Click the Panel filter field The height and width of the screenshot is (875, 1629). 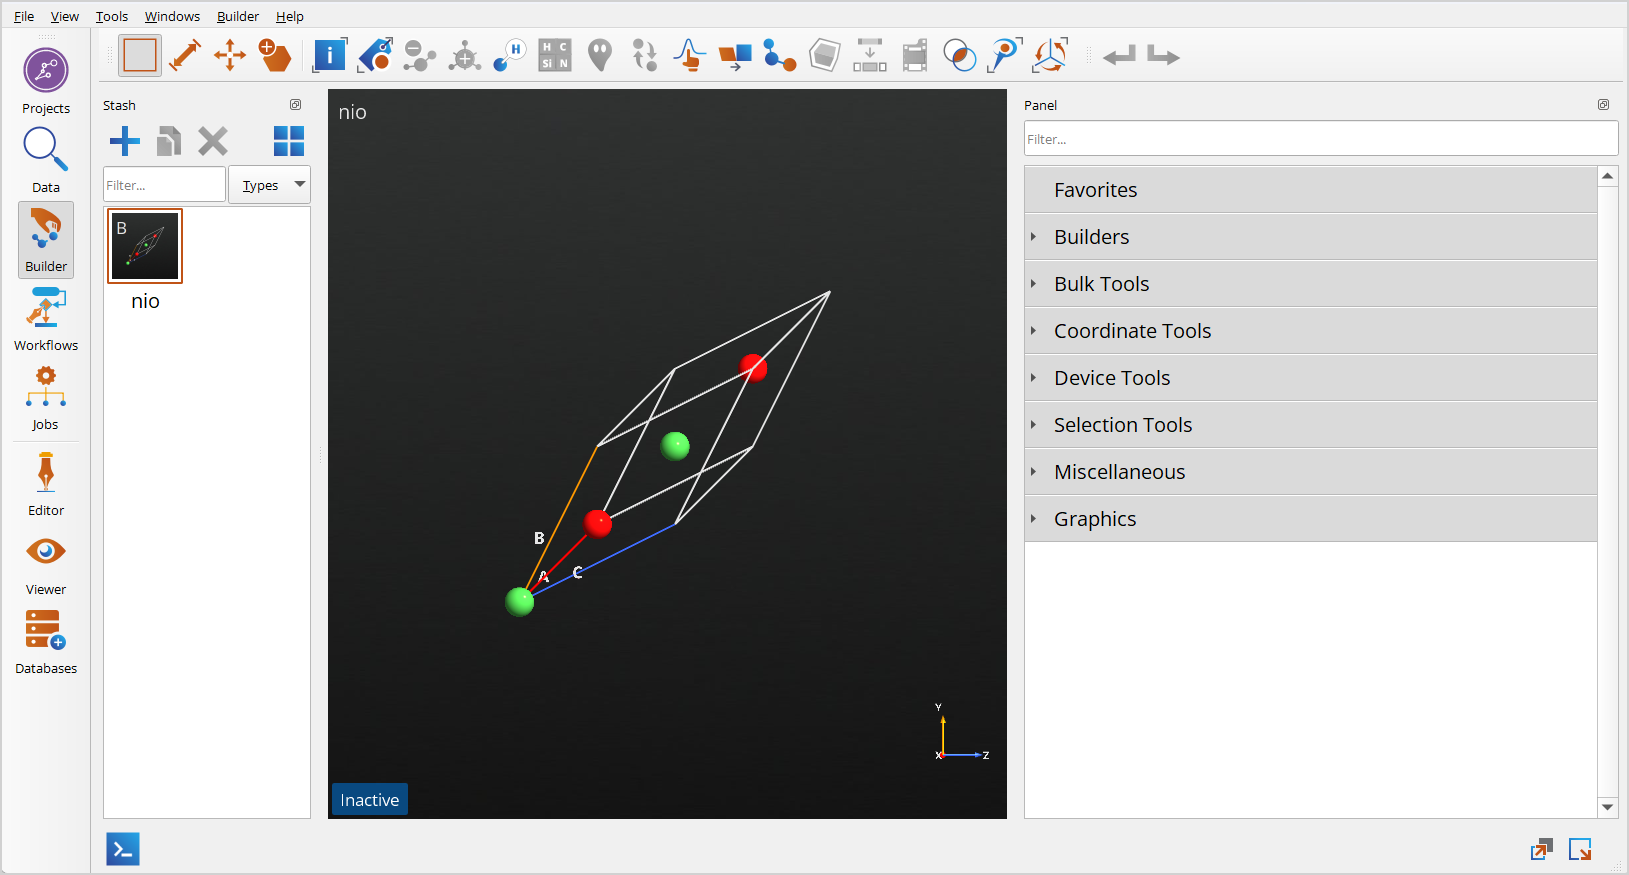point(1321,139)
